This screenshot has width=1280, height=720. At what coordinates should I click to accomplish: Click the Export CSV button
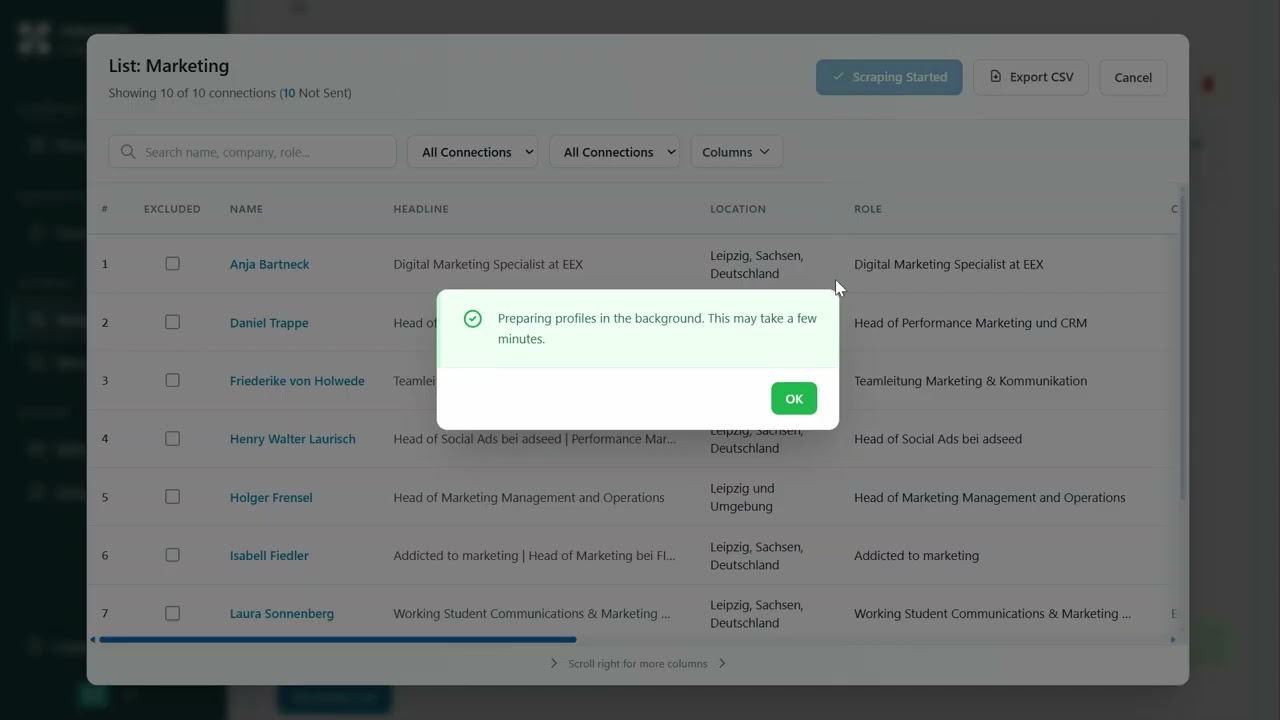[x=1031, y=77]
